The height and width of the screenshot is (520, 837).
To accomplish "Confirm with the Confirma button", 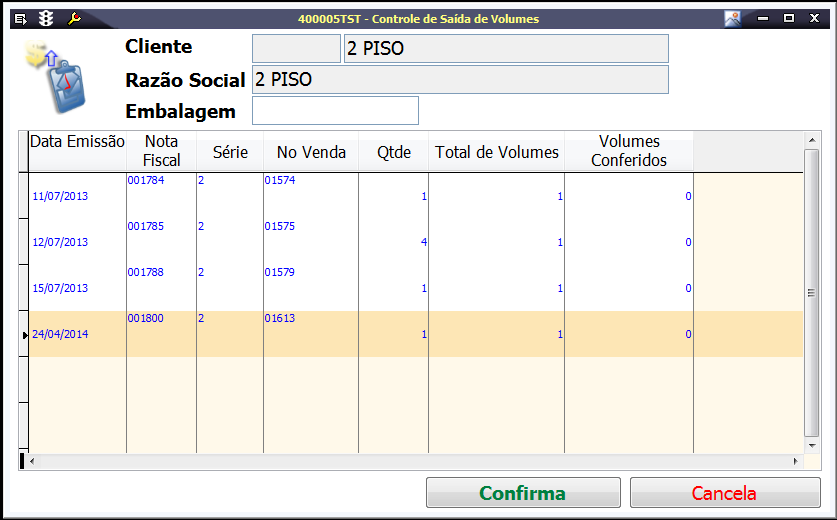I will pos(523,492).
